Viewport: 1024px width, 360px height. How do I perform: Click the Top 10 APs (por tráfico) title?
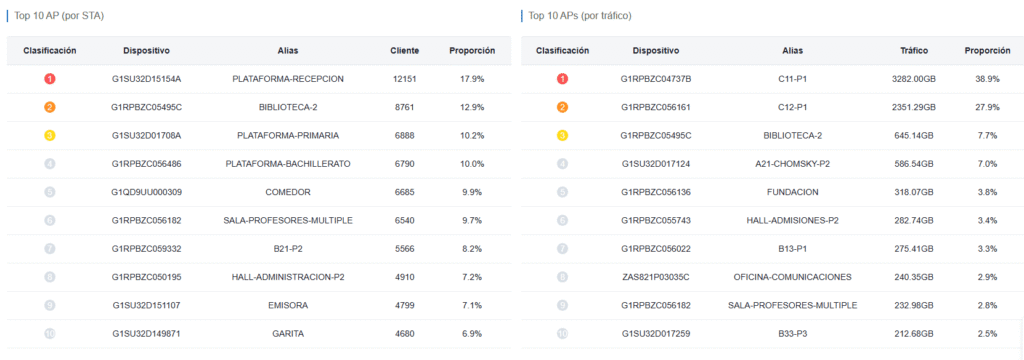point(580,16)
